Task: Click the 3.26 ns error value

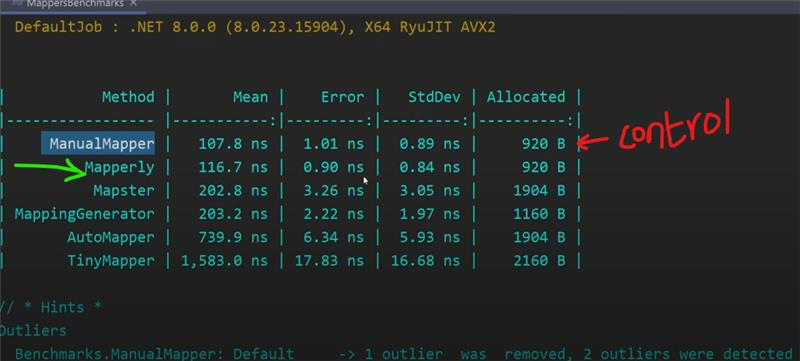Action: click(x=334, y=191)
